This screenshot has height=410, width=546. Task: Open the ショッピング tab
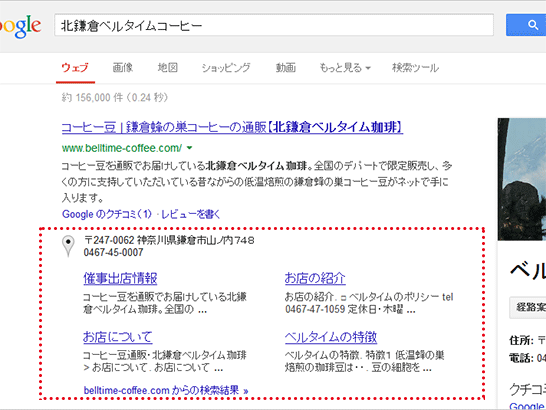pos(226,68)
